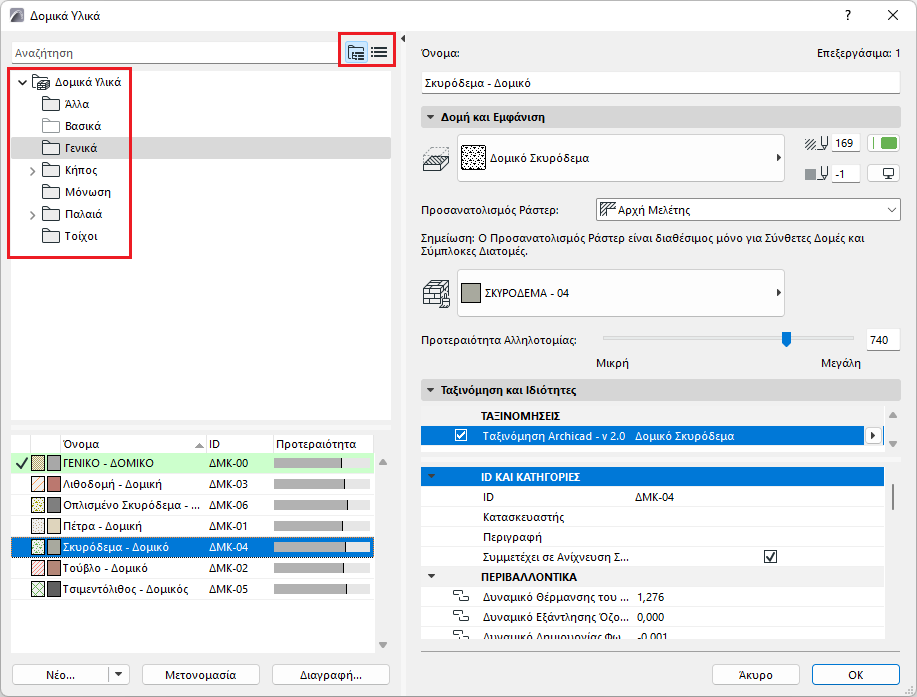Click cut fill background pen icon
Image resolution: width=917 pixels, height=697 pixels.
(816, 174)
